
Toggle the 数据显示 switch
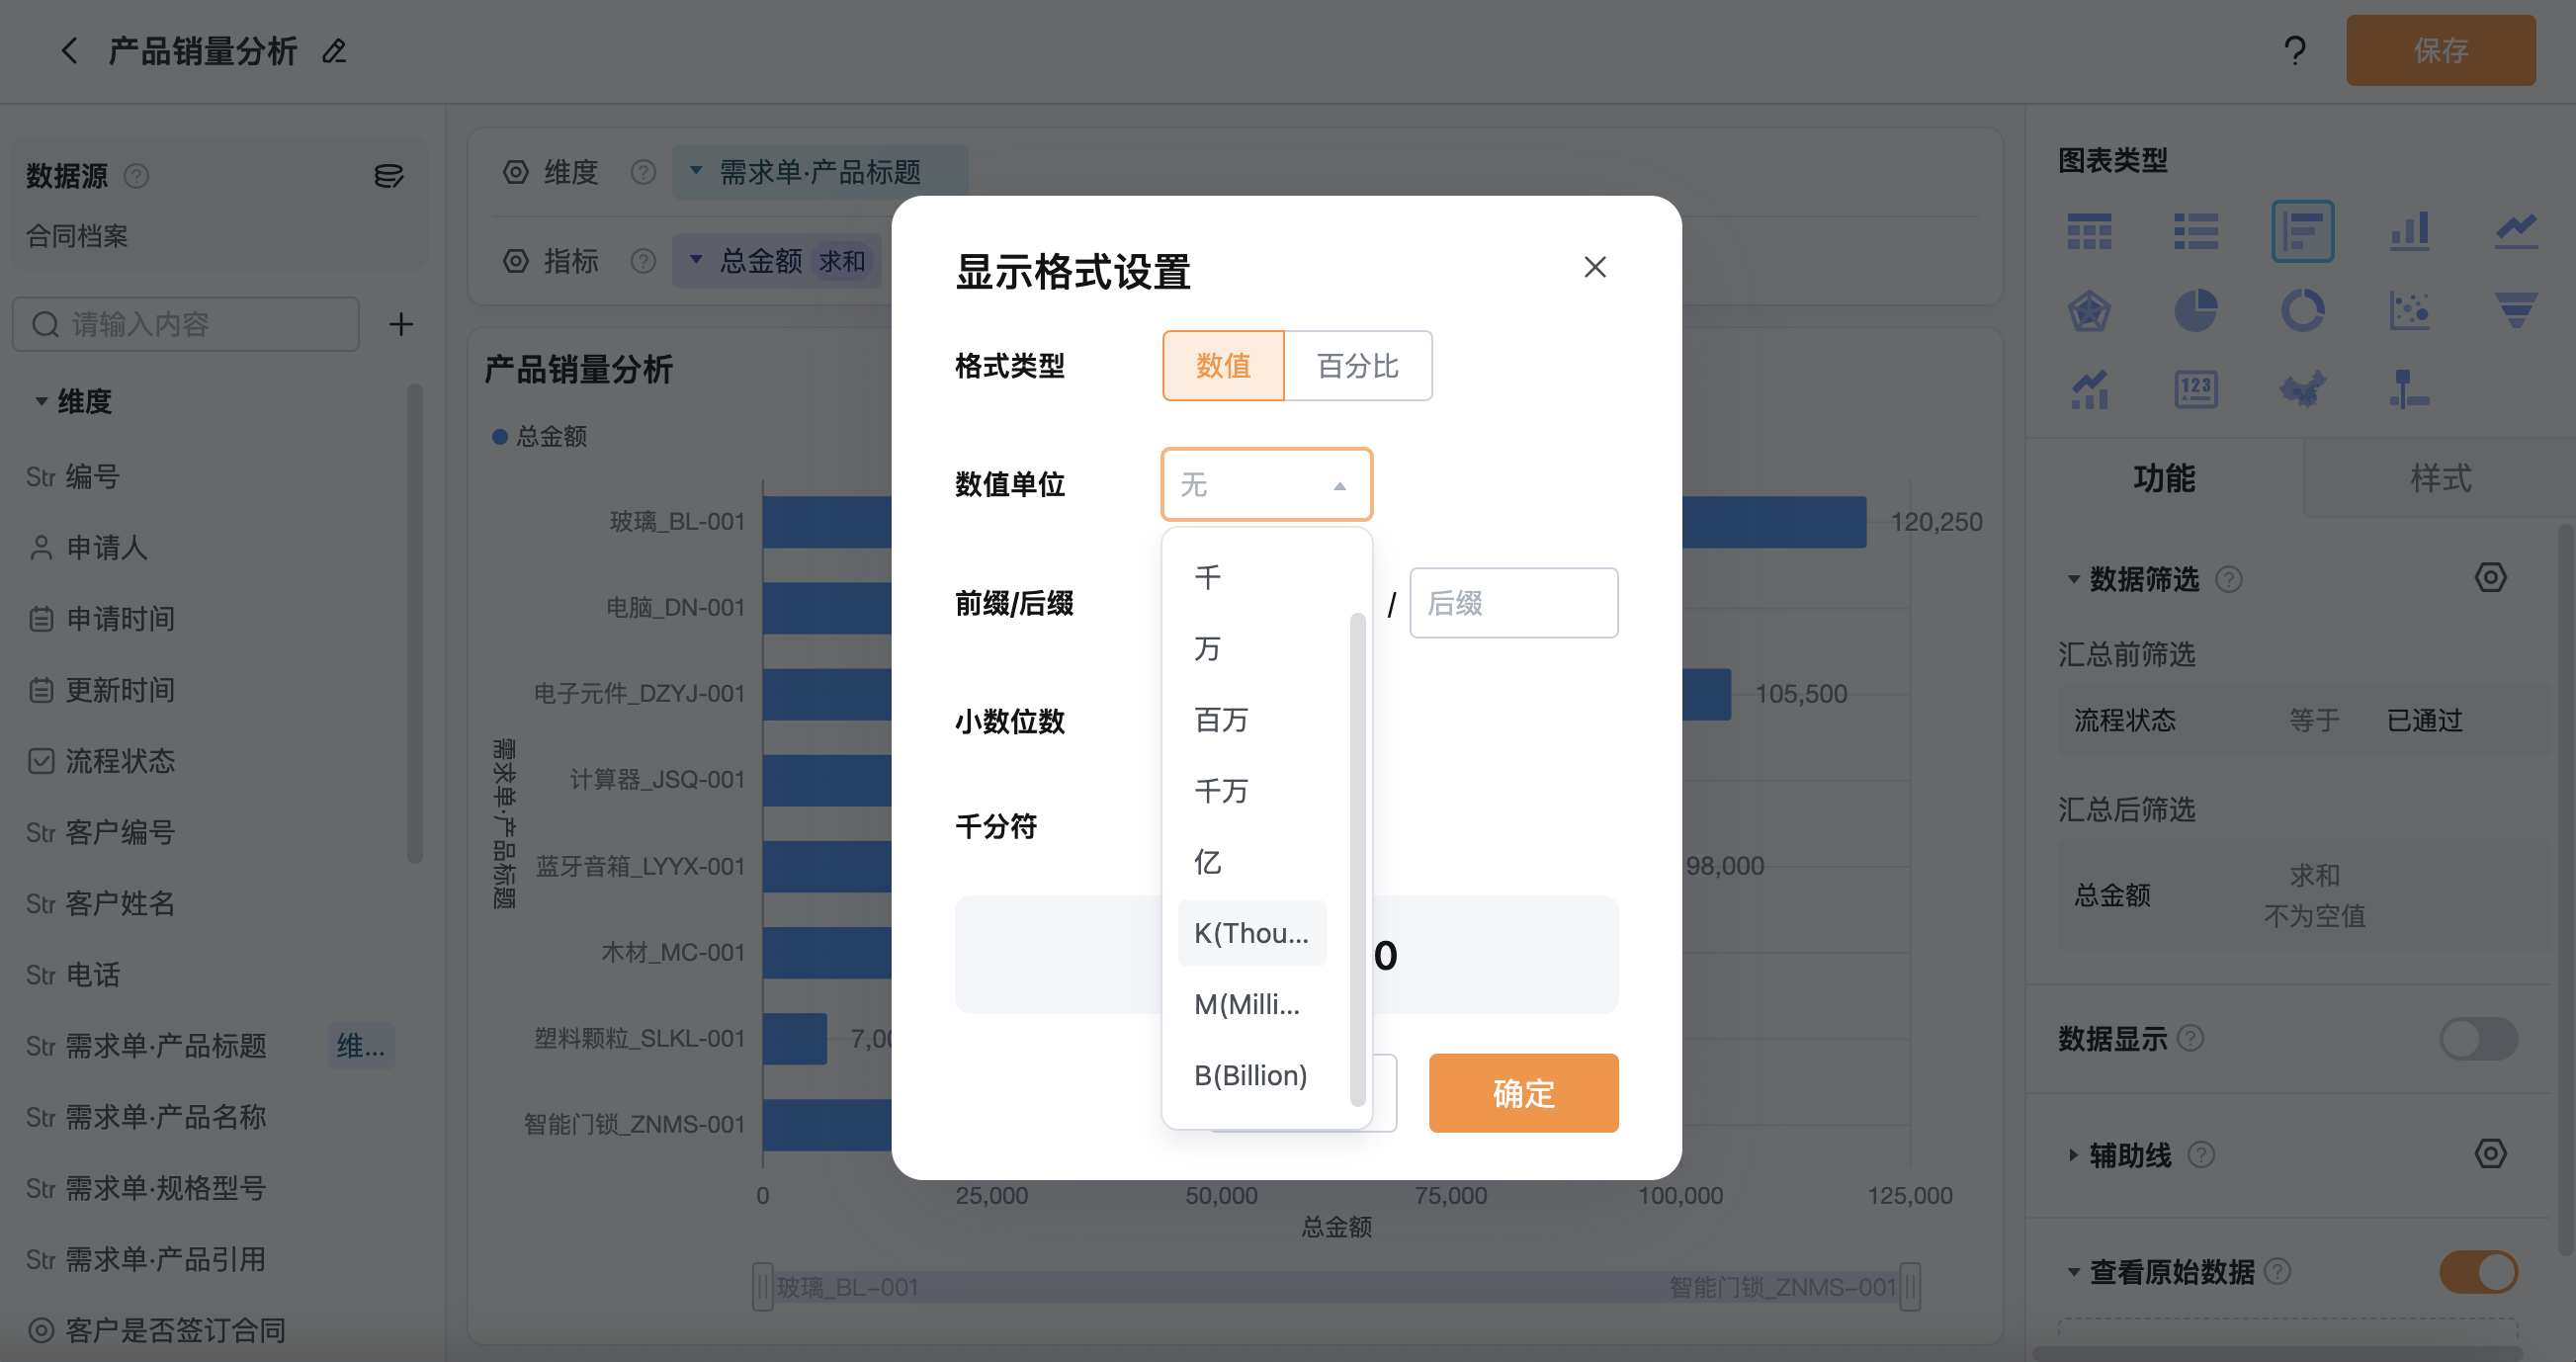(2479, 1039)
